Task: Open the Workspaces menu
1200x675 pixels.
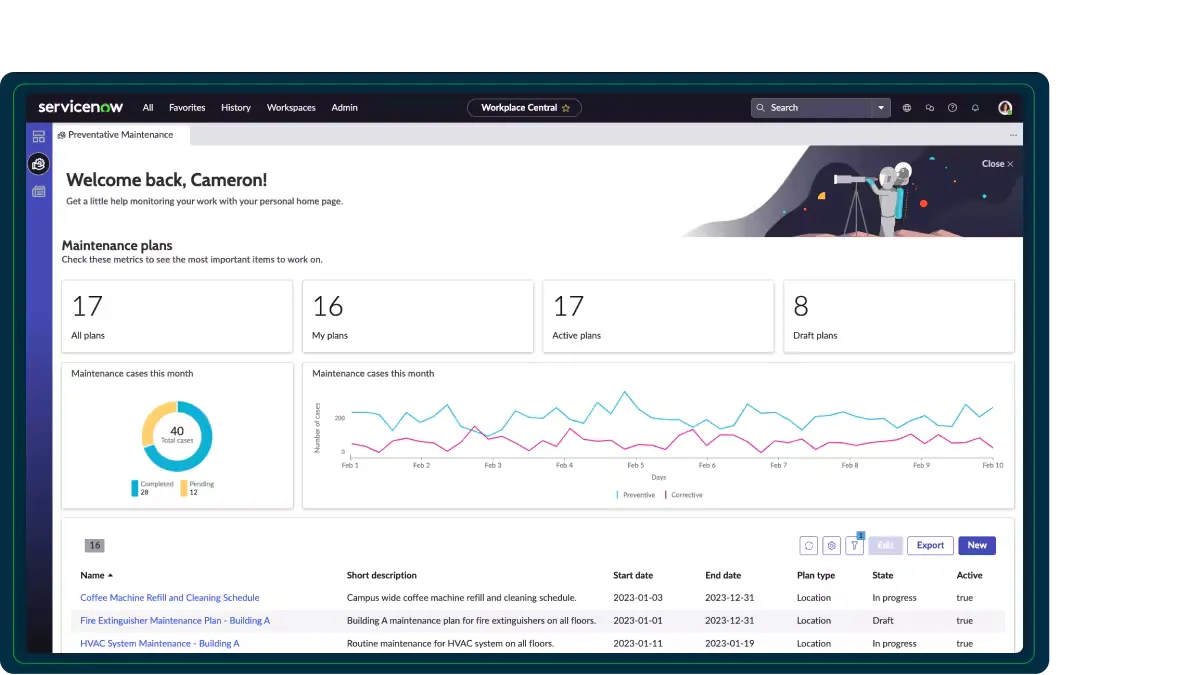Action: 291,108
